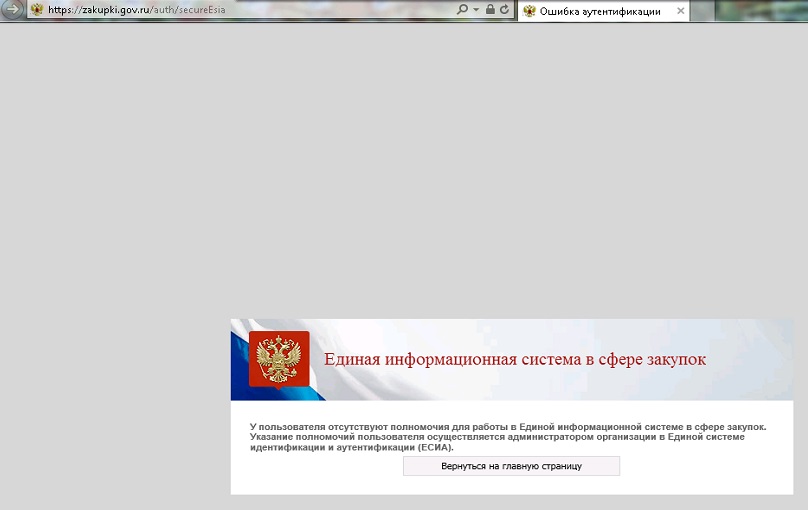Click the flag stripes left of the emblem

[x=239, y=365]
